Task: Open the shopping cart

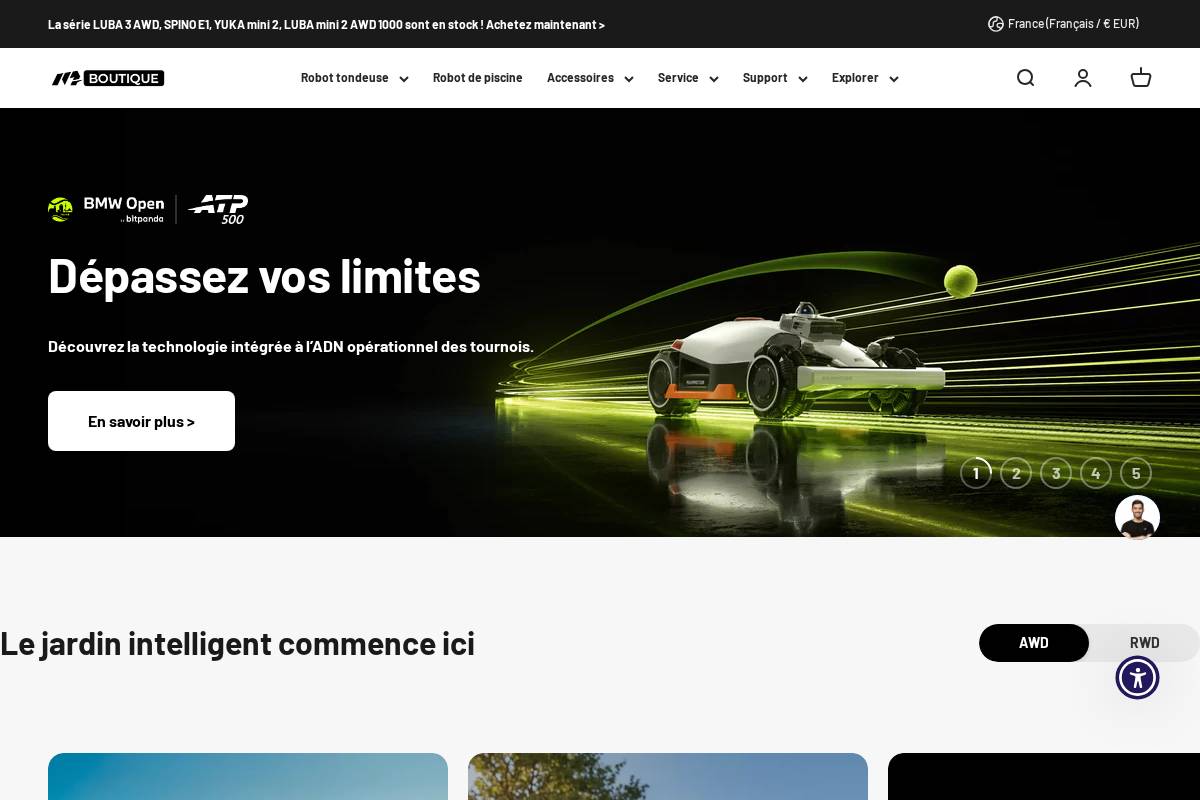Action: pos(1140,78)
